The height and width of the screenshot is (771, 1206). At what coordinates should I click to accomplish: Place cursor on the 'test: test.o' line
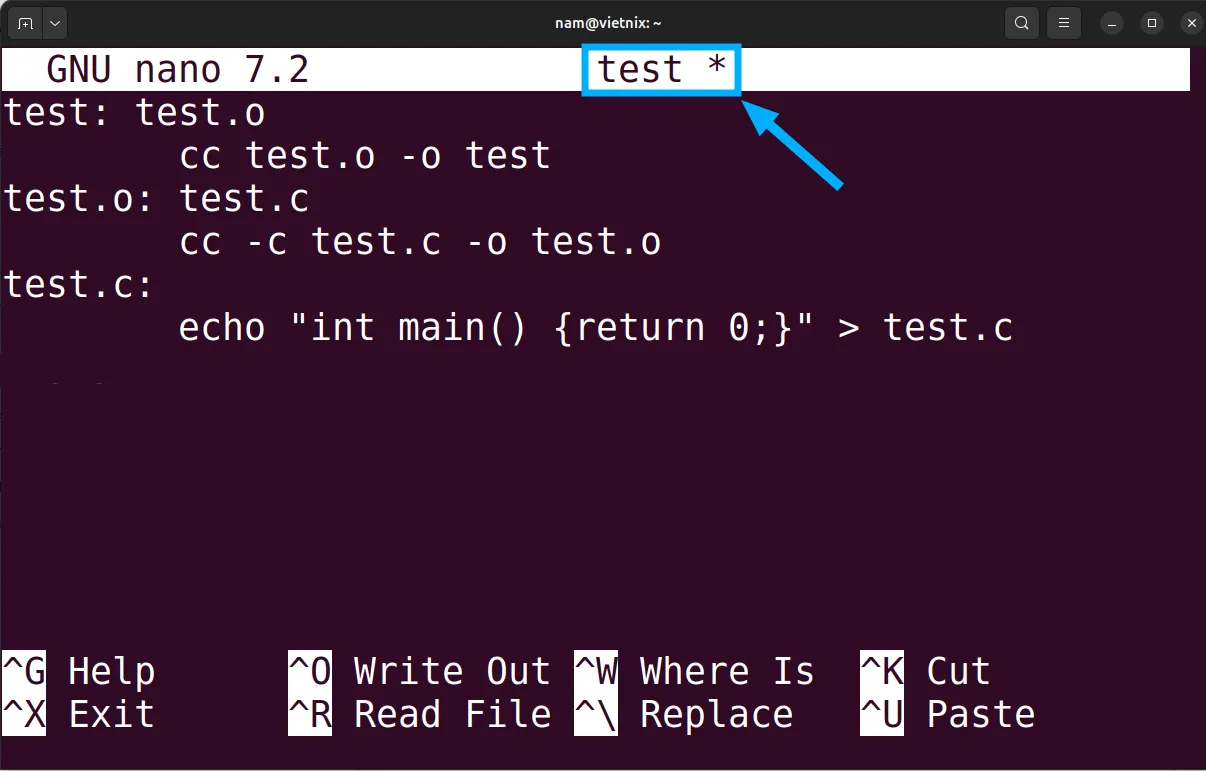coord(135,113)
